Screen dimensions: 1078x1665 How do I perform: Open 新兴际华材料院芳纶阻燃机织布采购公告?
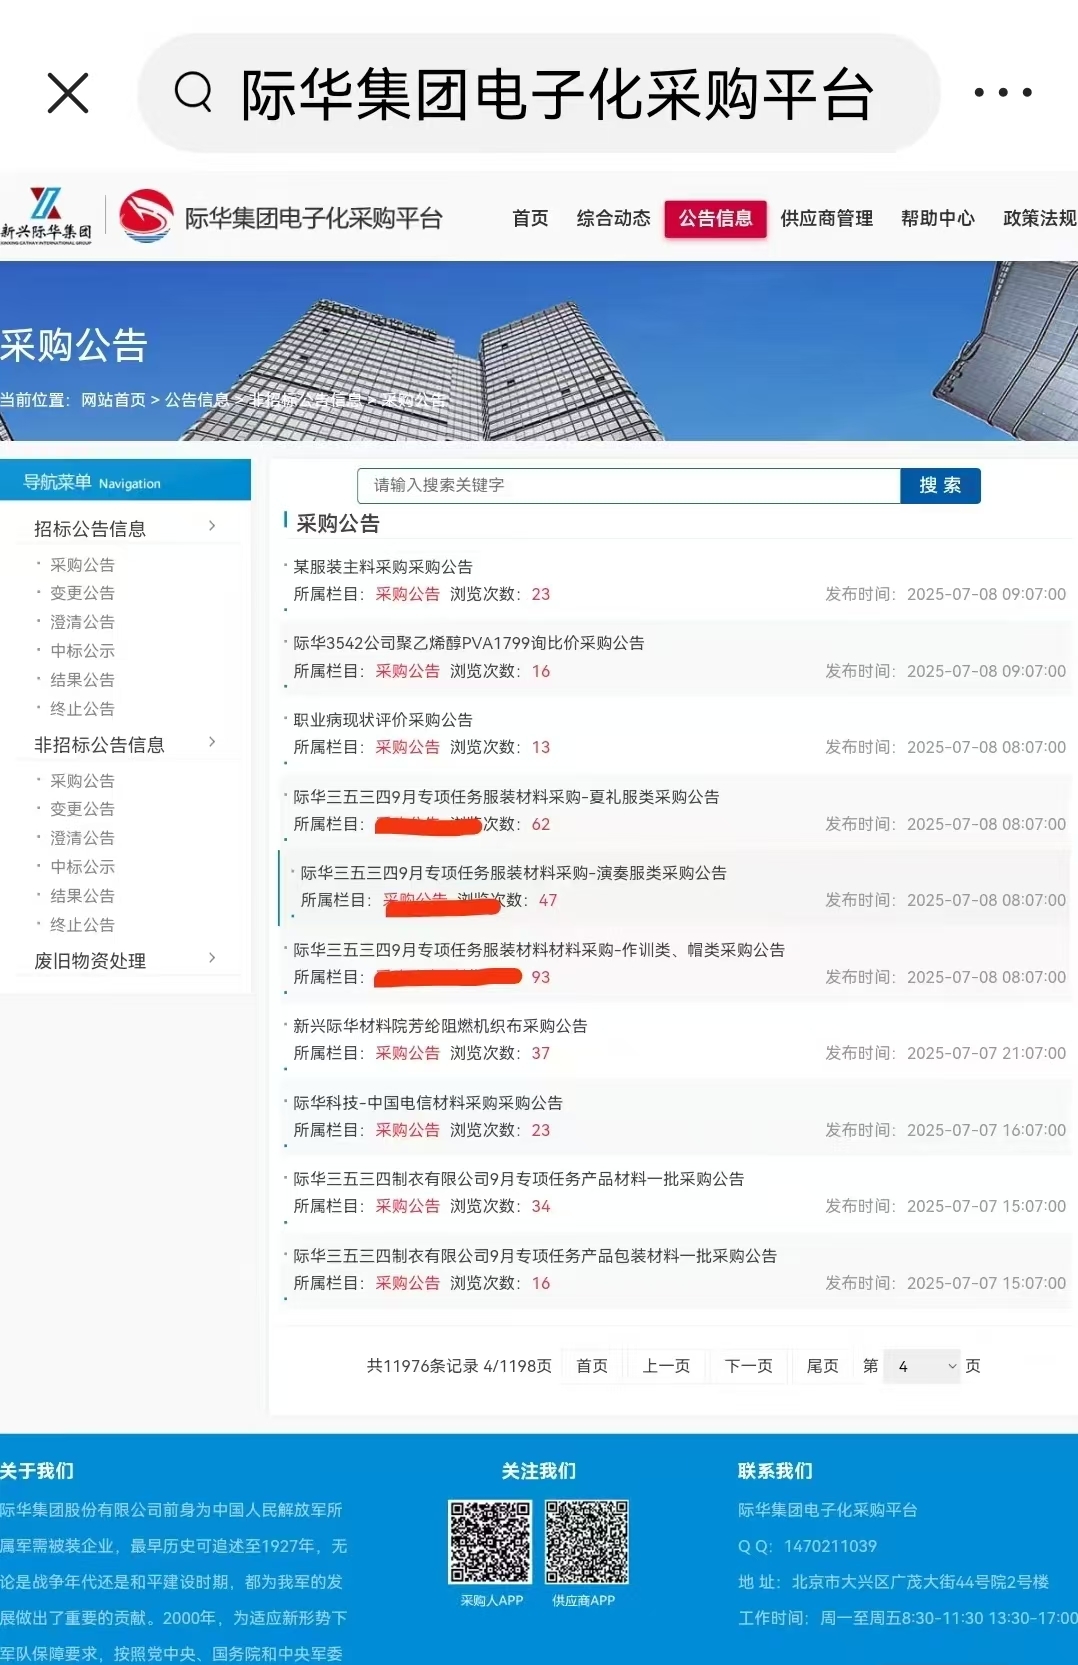click(x=440, y=1026)
